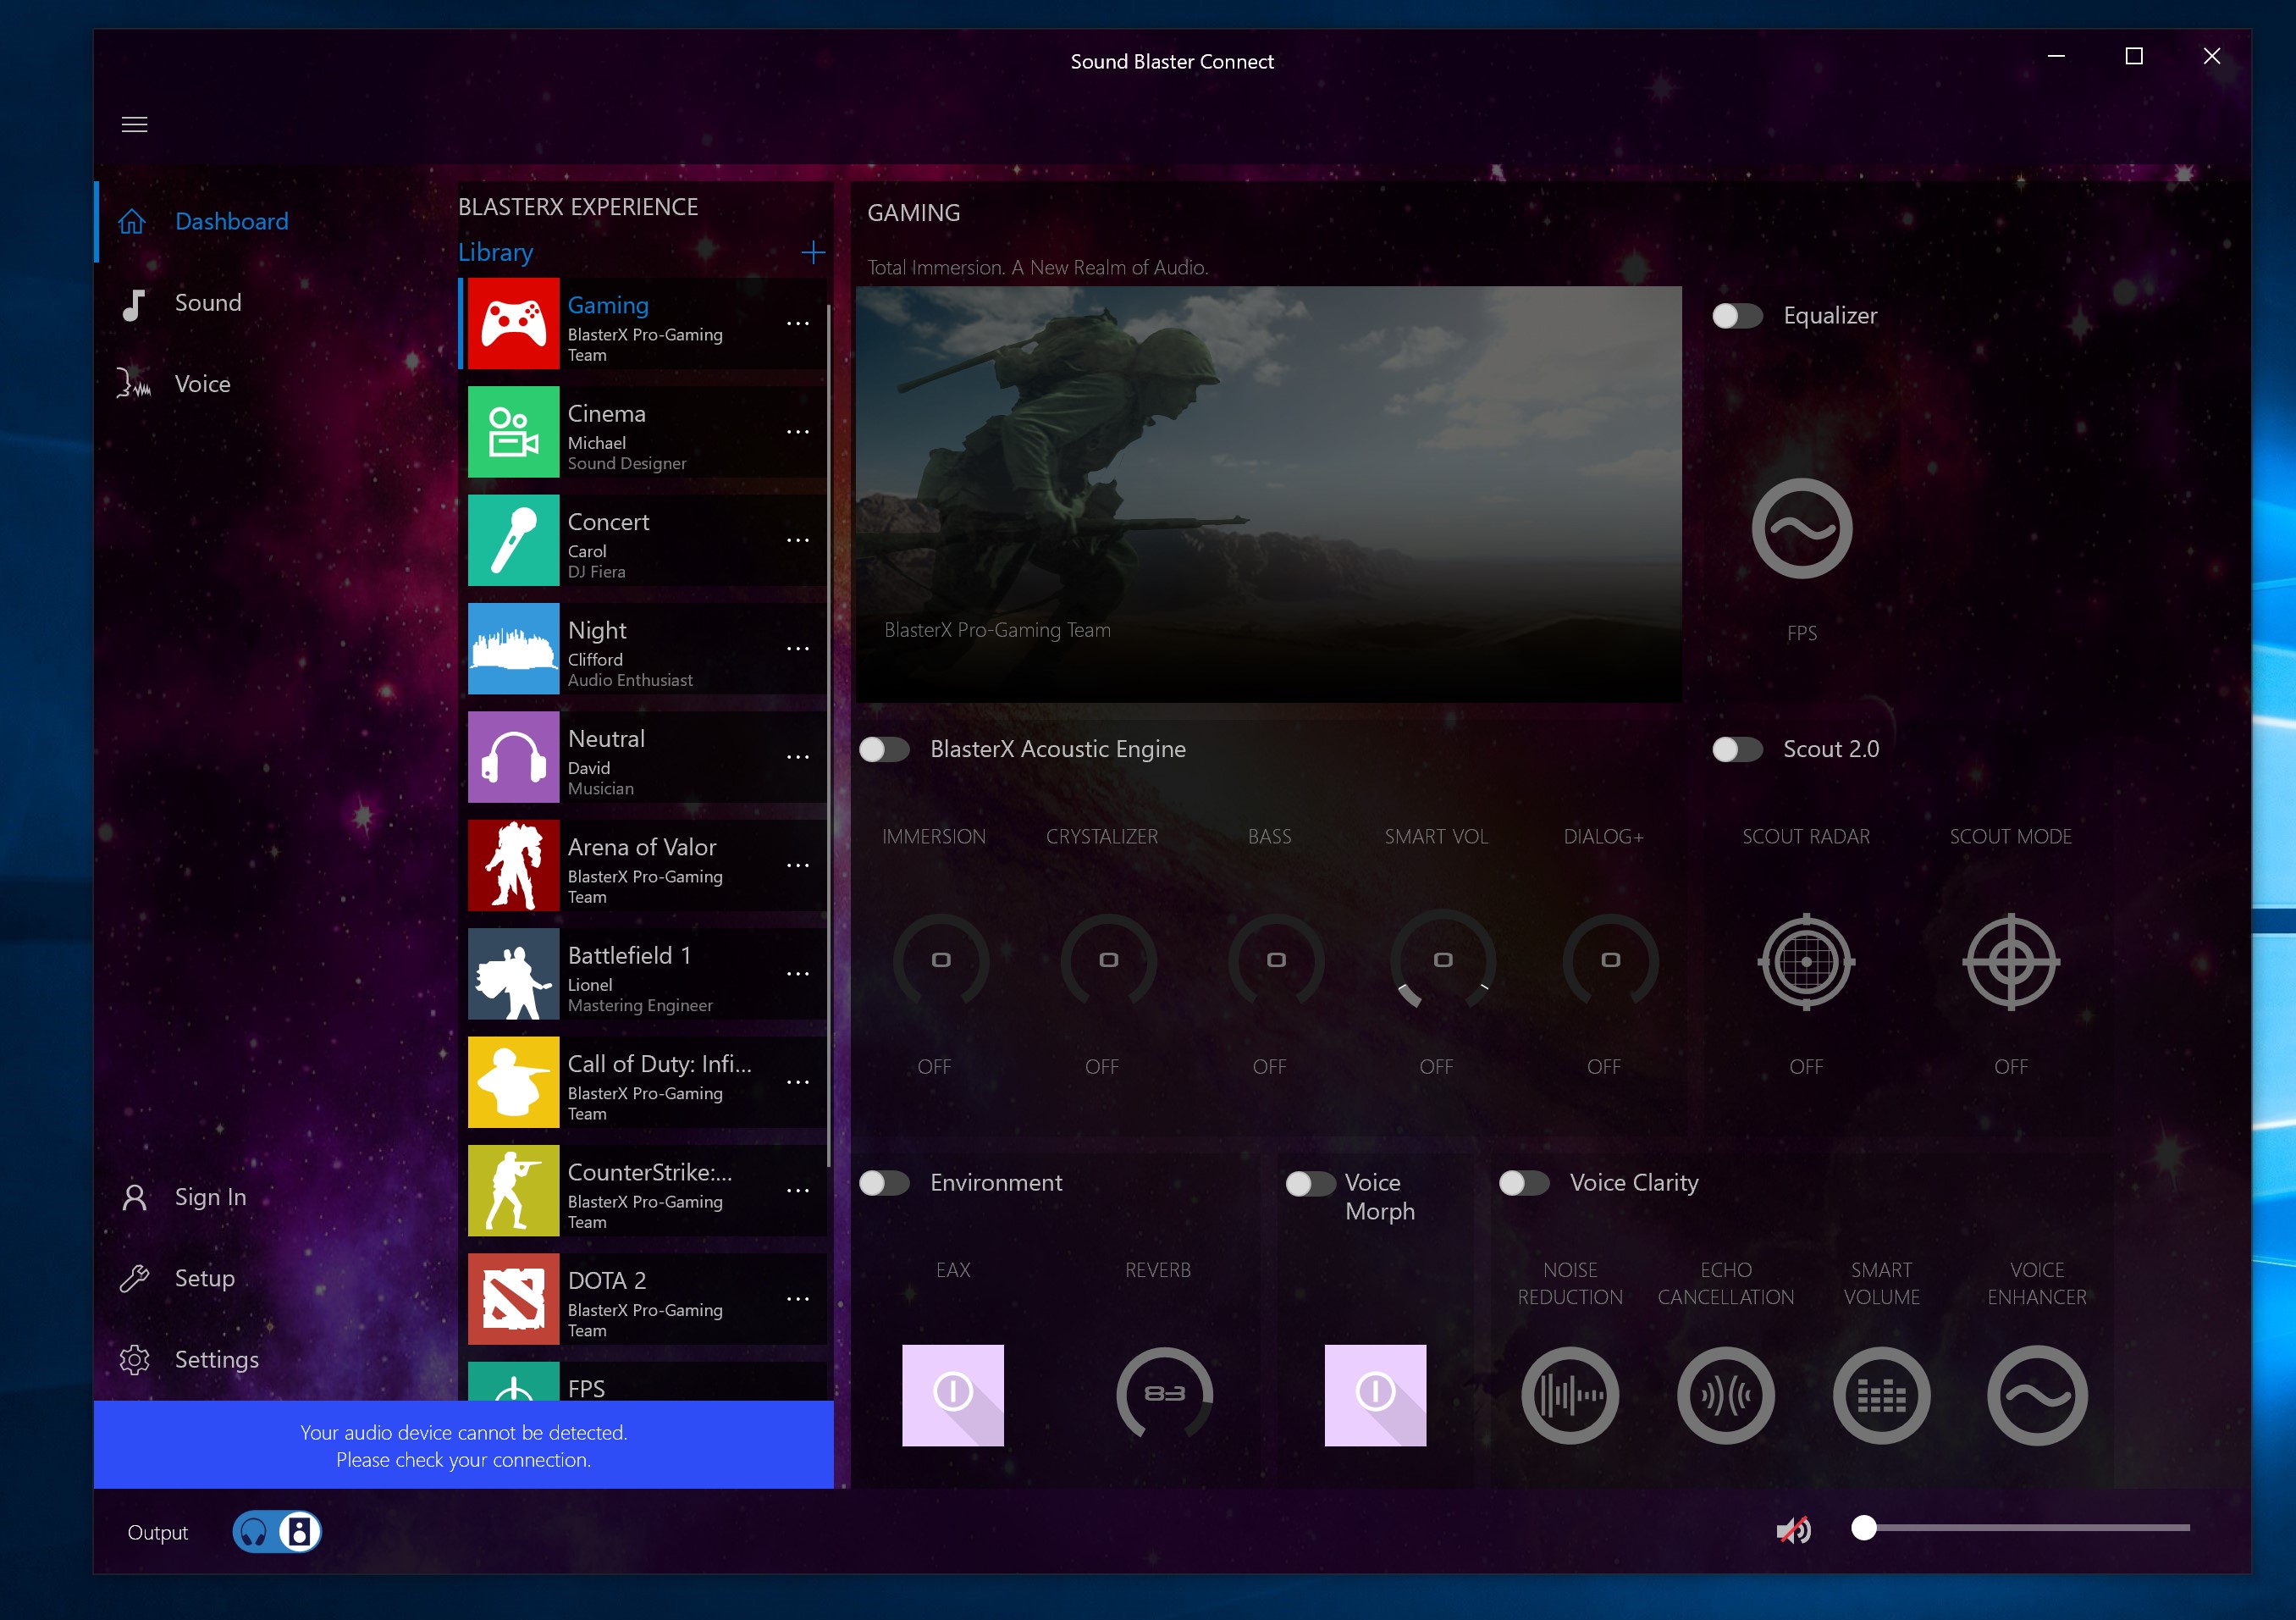2296x1620 pixels.
Task: Enable the Scout 2.0 toggle
Action: [1737, 749]
